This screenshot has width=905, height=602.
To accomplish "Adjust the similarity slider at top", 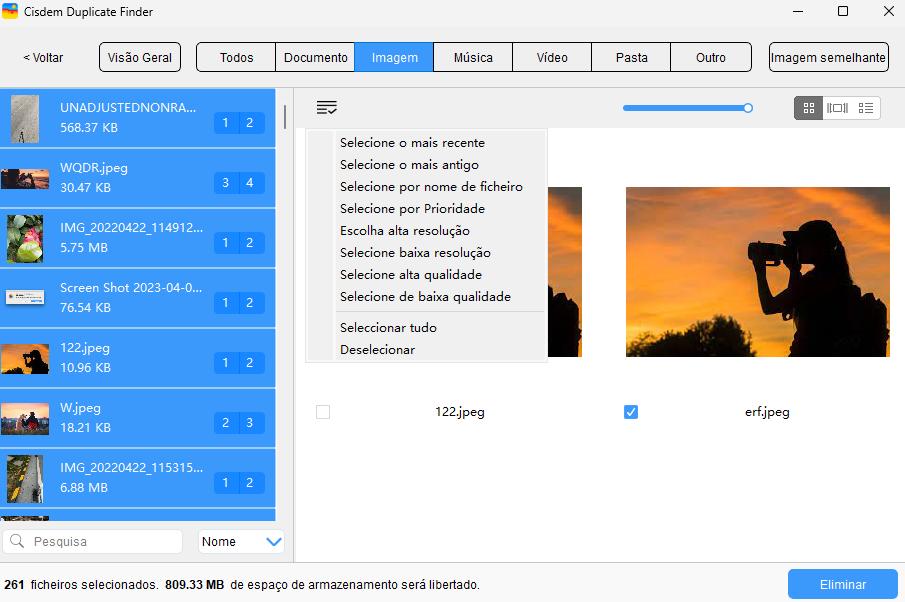I will tap(747, 106).
